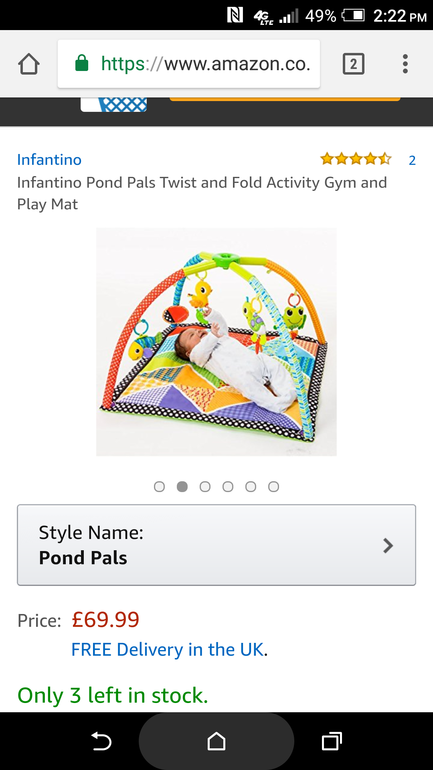Select the sixth image carousel dot
Image resolution: width=433 pixels, height=770 pixels.
pos(273,487)
